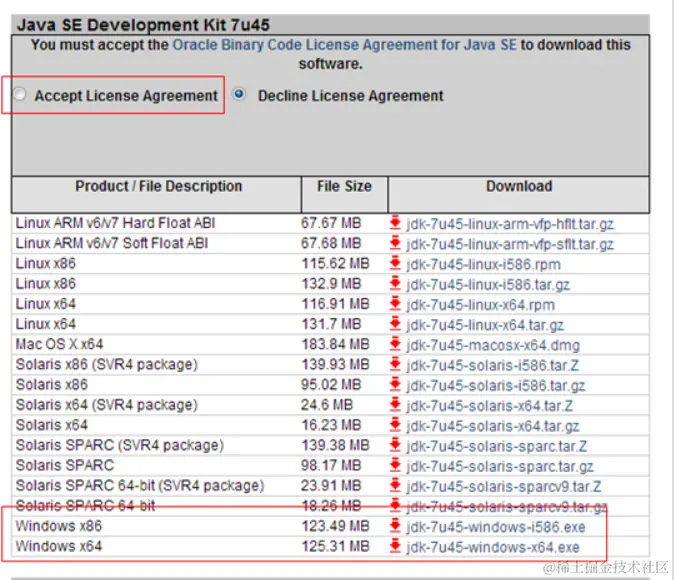Open the jdk-7u45-macosx-x64.dmg link
This screenshot has width=674, height=580.
coord(493,345)
